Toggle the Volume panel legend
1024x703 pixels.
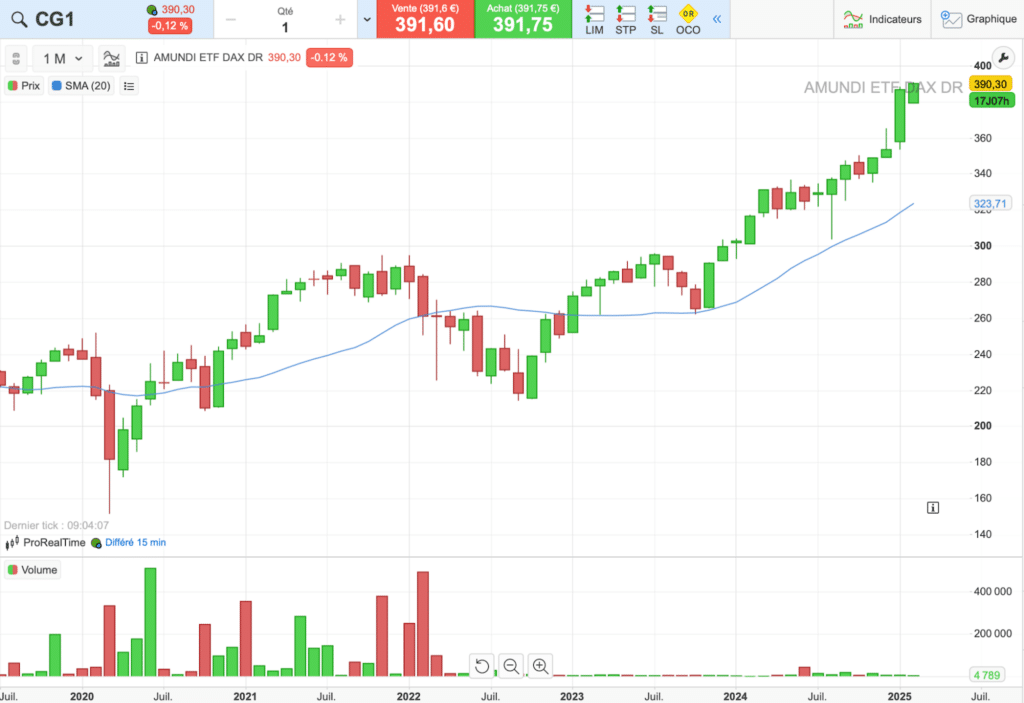pos(33,570)
